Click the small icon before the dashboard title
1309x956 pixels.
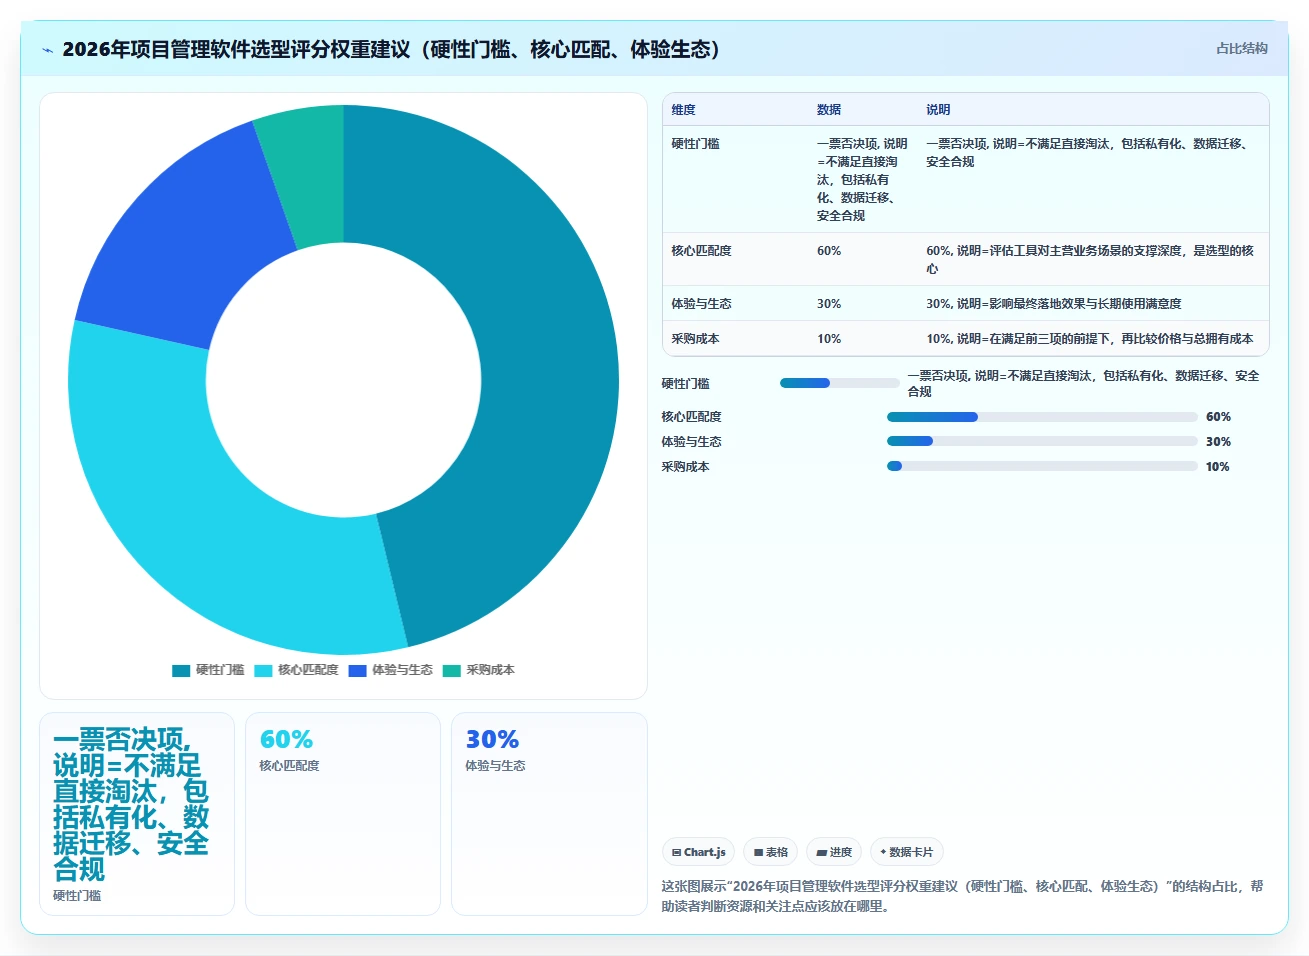point(47,50)
